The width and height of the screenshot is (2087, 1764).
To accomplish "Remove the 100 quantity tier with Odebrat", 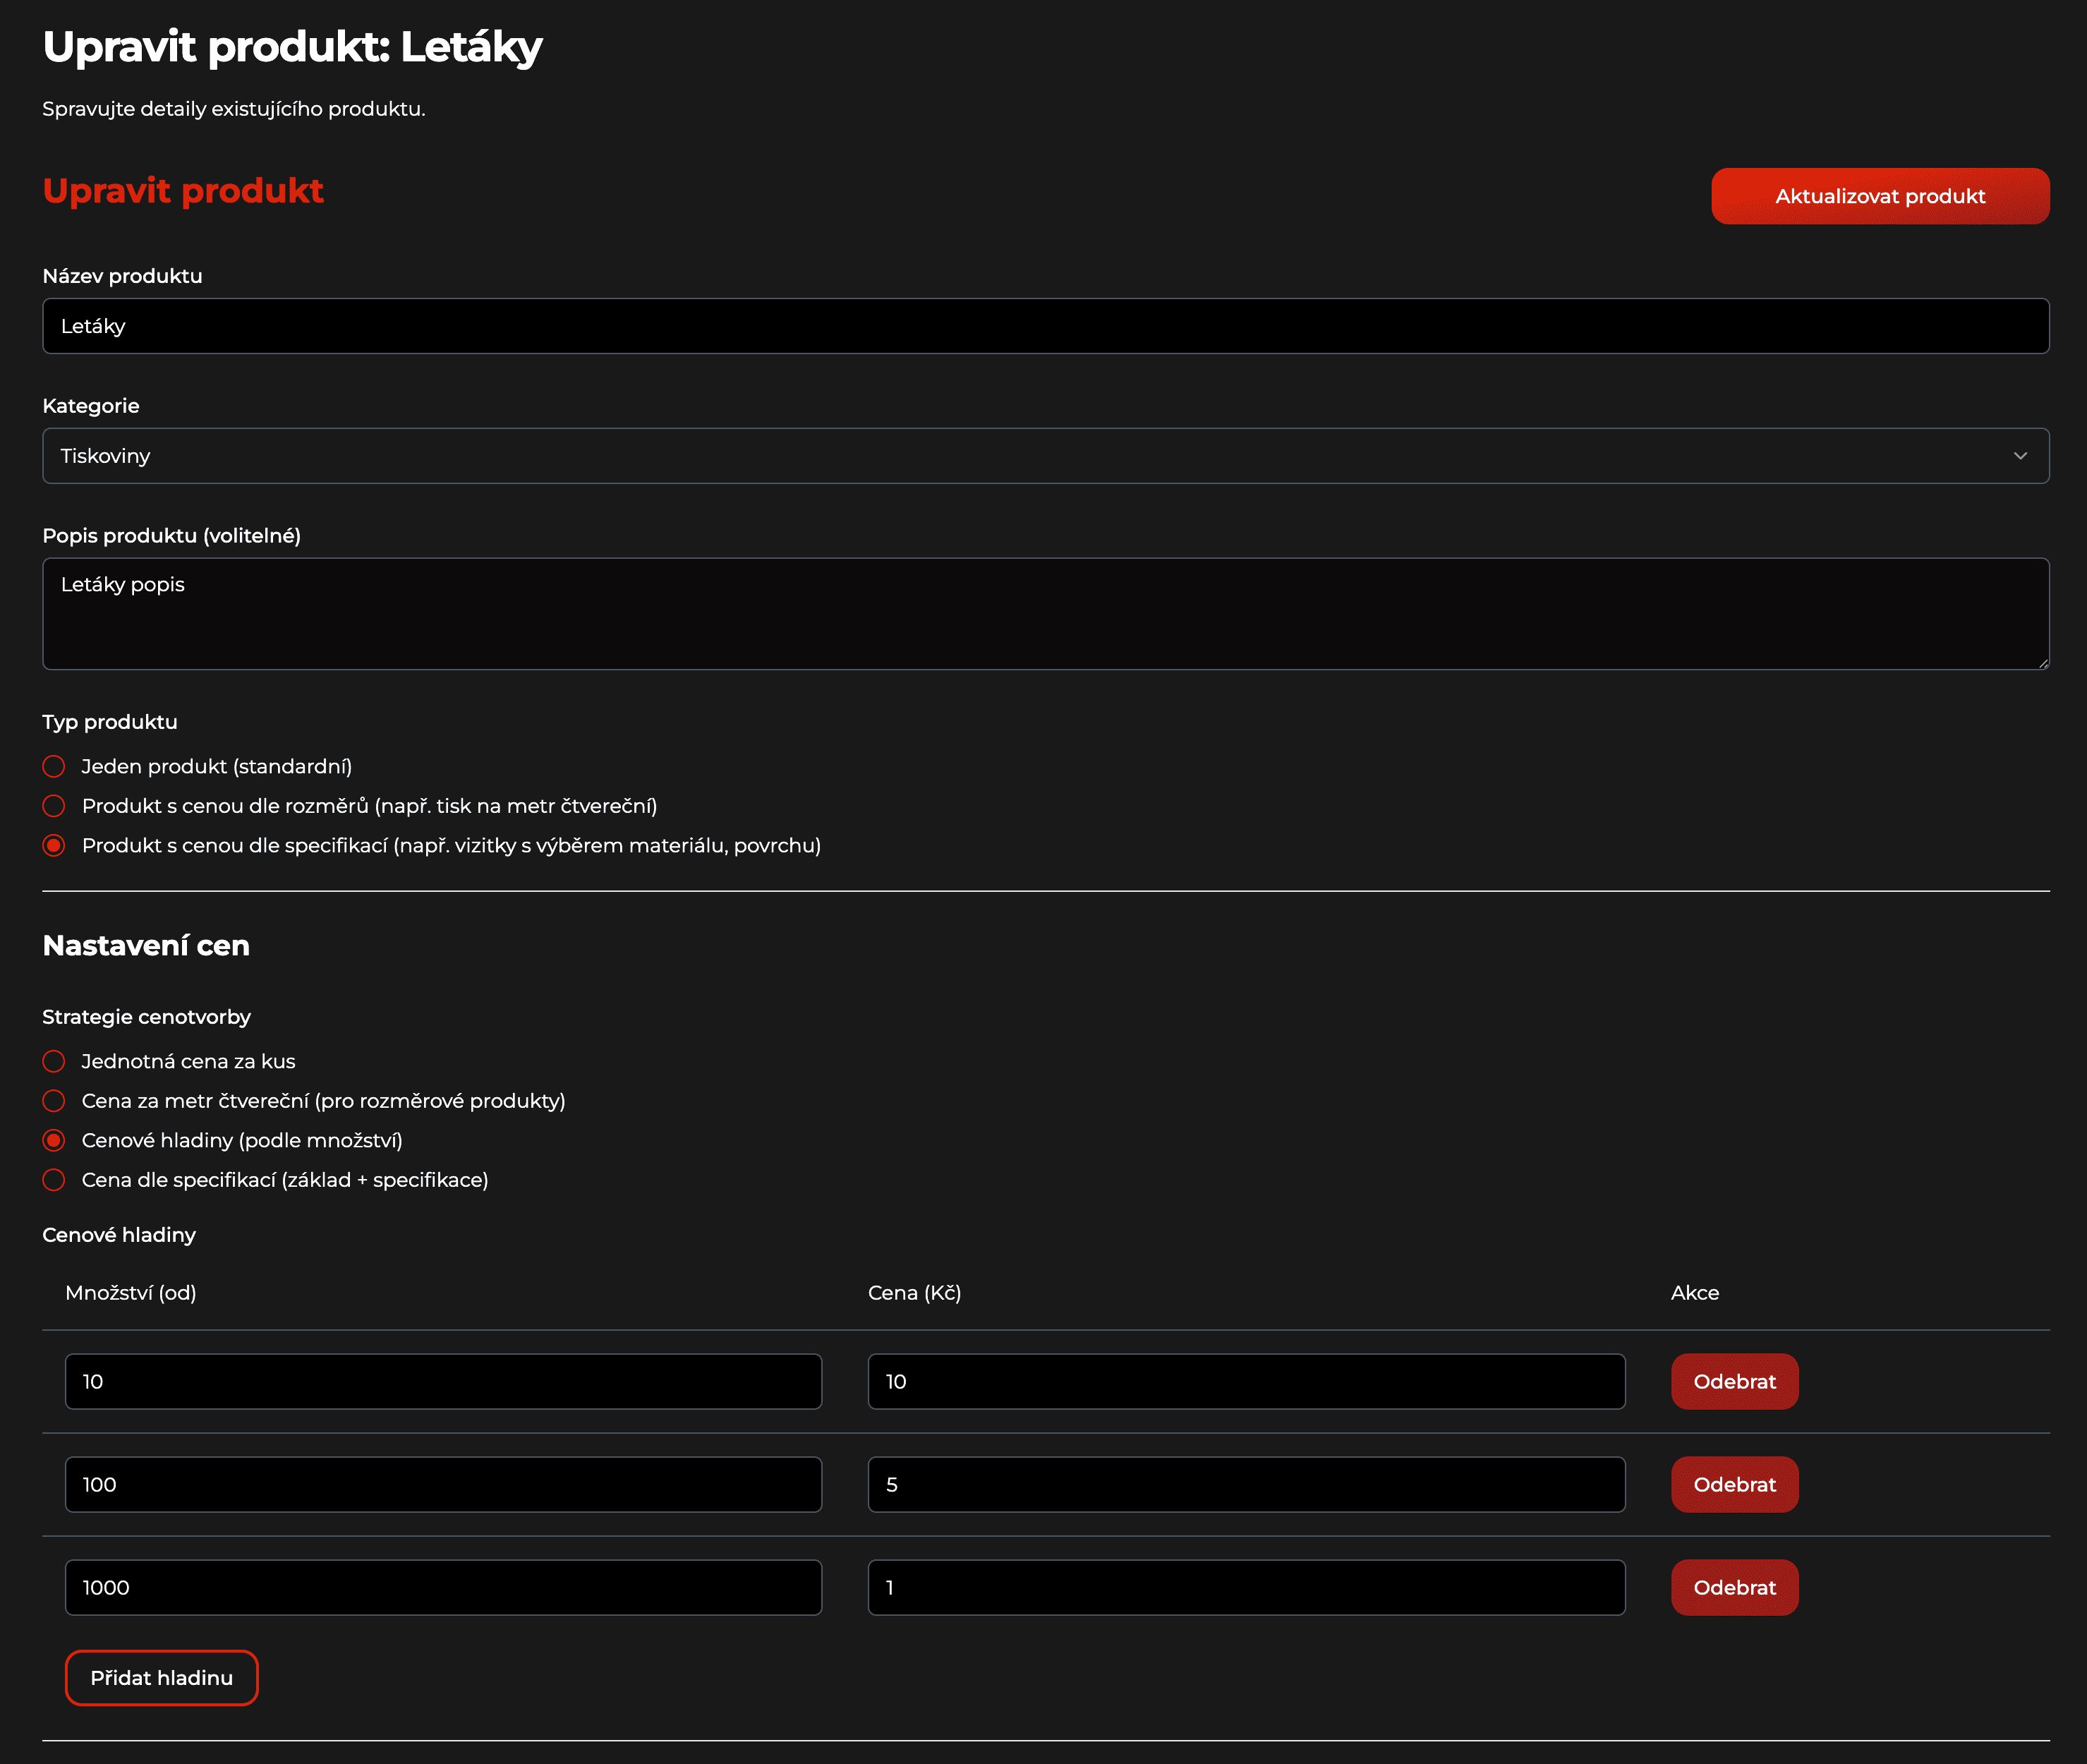I will [1733, 1484].
